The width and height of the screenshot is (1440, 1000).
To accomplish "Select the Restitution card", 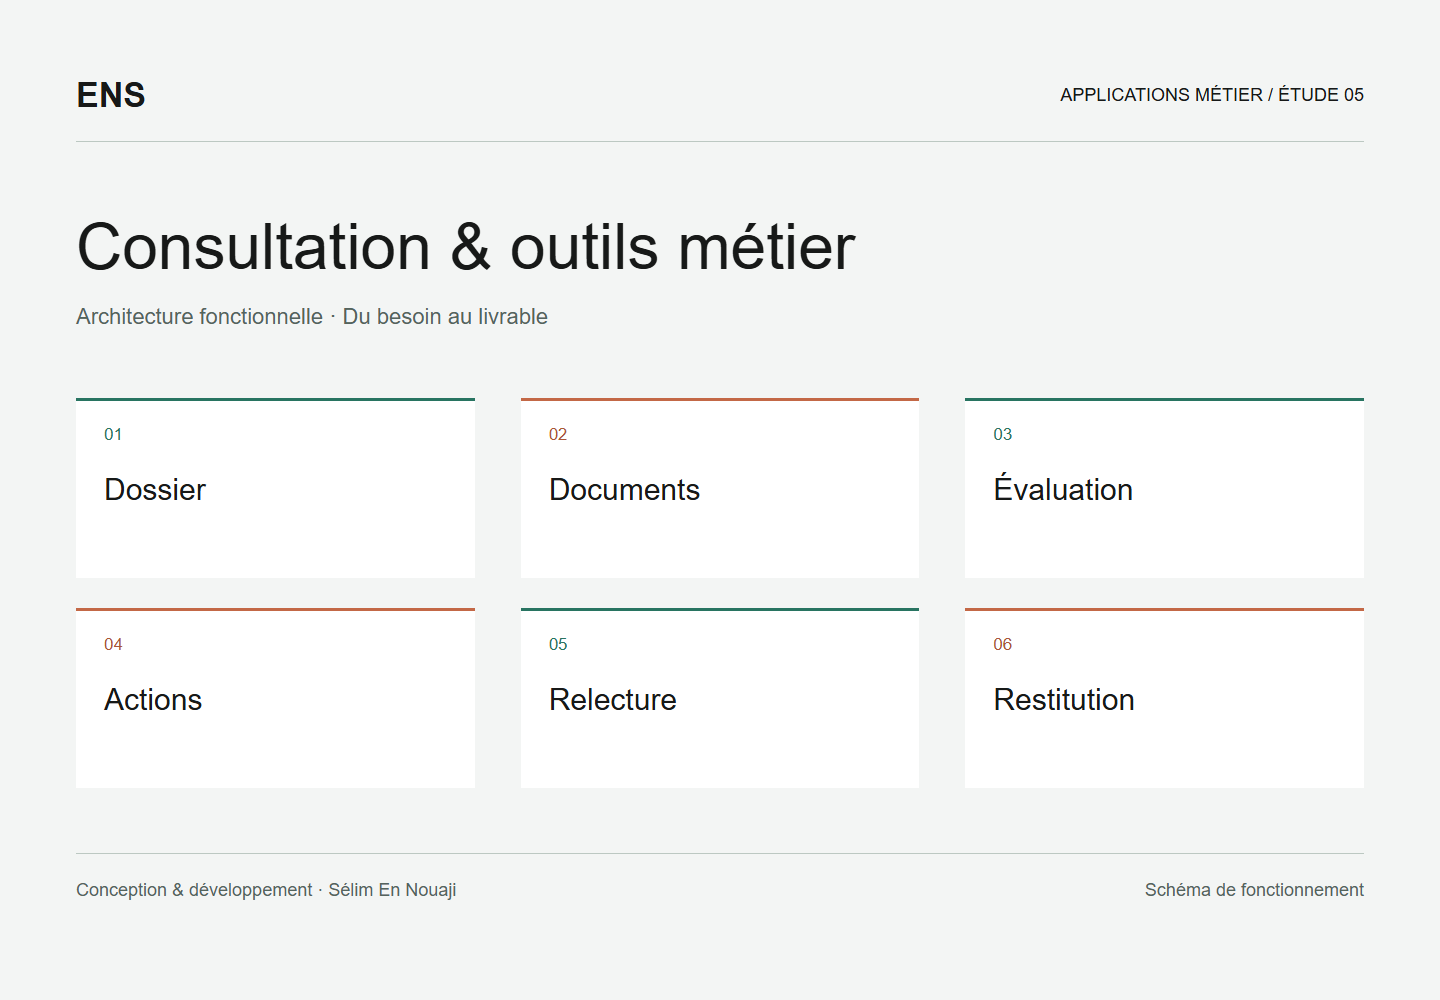I will click(x=1164, y=698).
